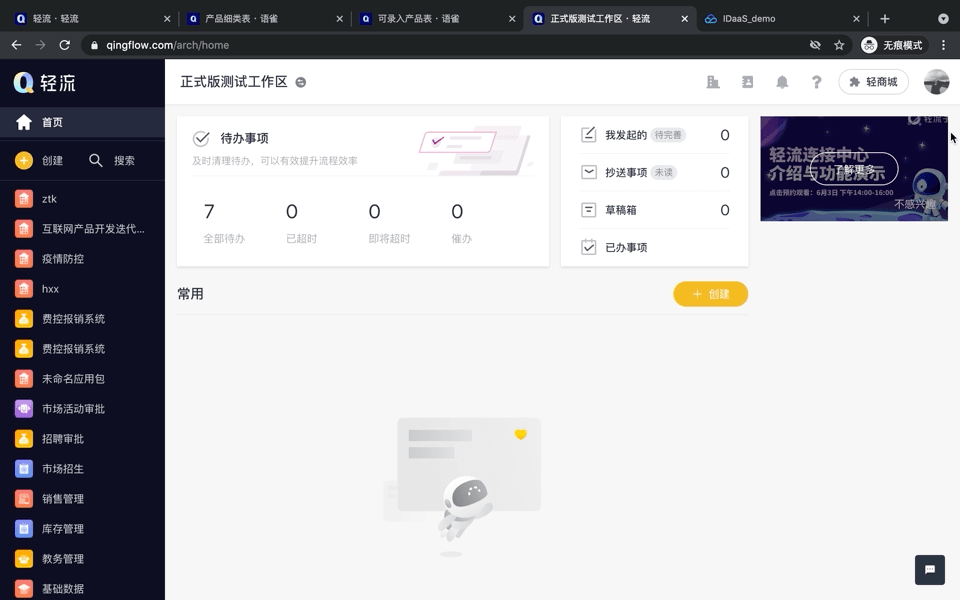This screenshot has width=960, height=600.
Task: Switch to IDaaS_demo tab
Action: click(x=782, y=18)
